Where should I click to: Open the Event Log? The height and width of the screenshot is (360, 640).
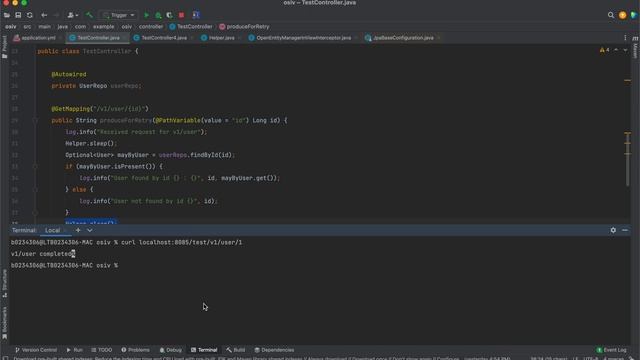(611, 350)
